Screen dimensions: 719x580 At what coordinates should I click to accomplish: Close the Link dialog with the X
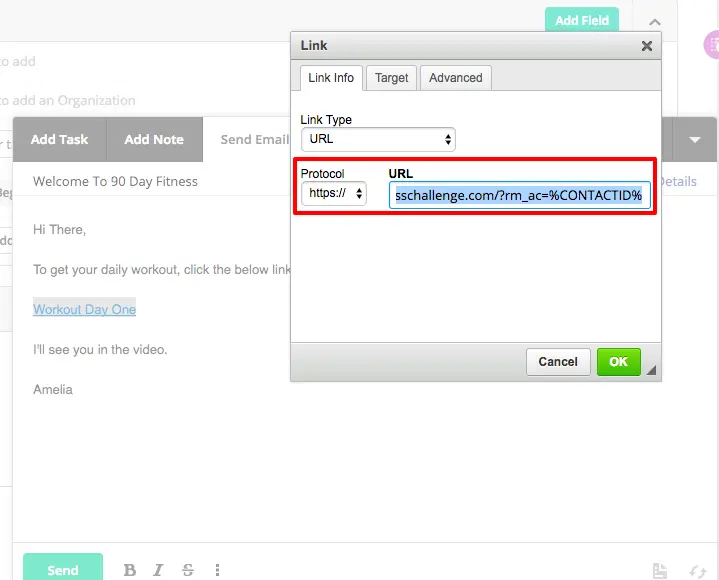647,46
